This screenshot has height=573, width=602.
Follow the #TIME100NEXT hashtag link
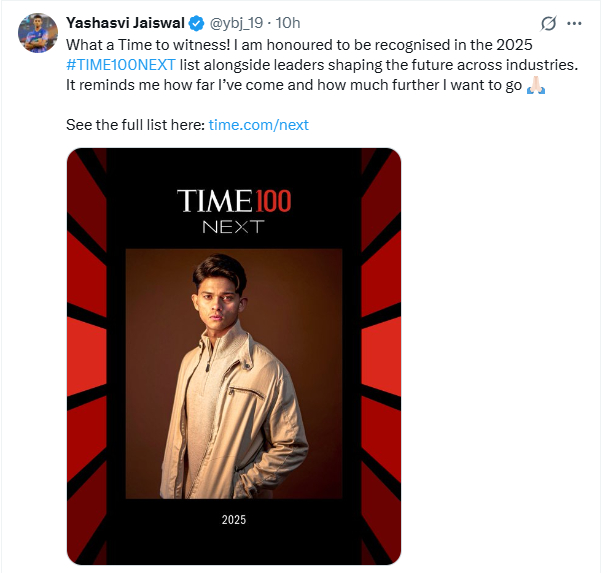[121, 65]
